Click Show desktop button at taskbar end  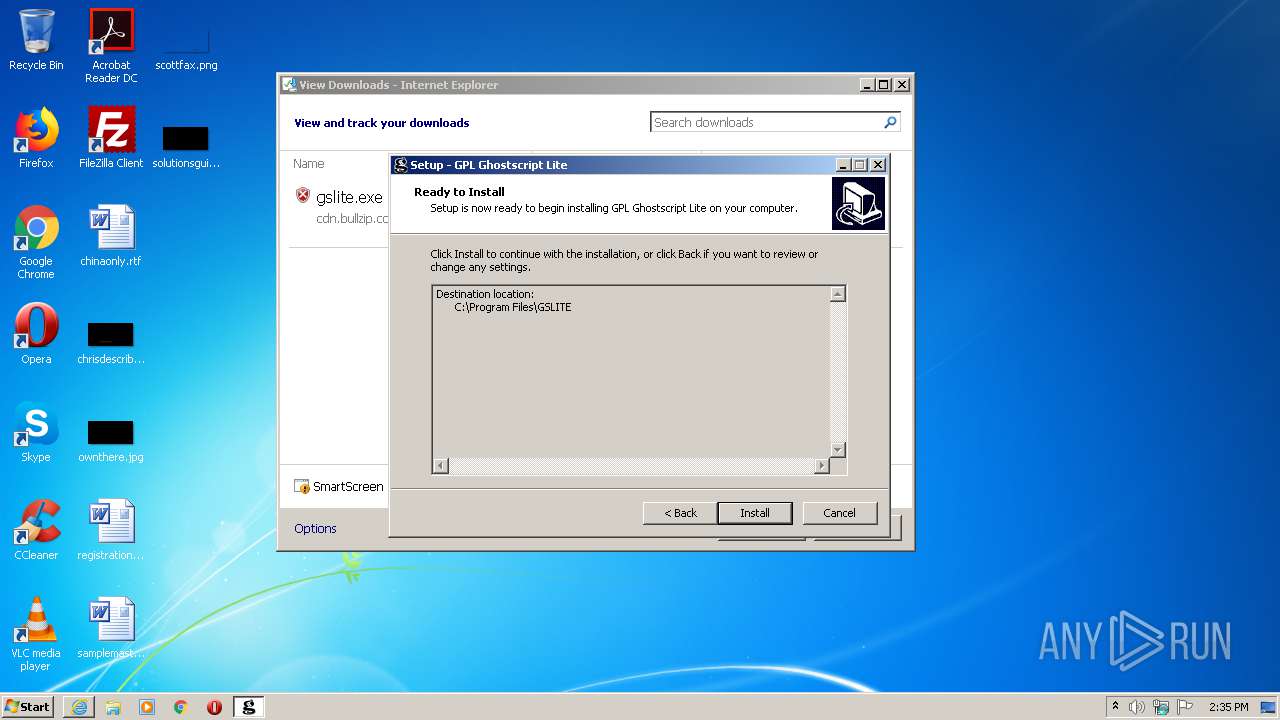click(x=1270, y=707)
